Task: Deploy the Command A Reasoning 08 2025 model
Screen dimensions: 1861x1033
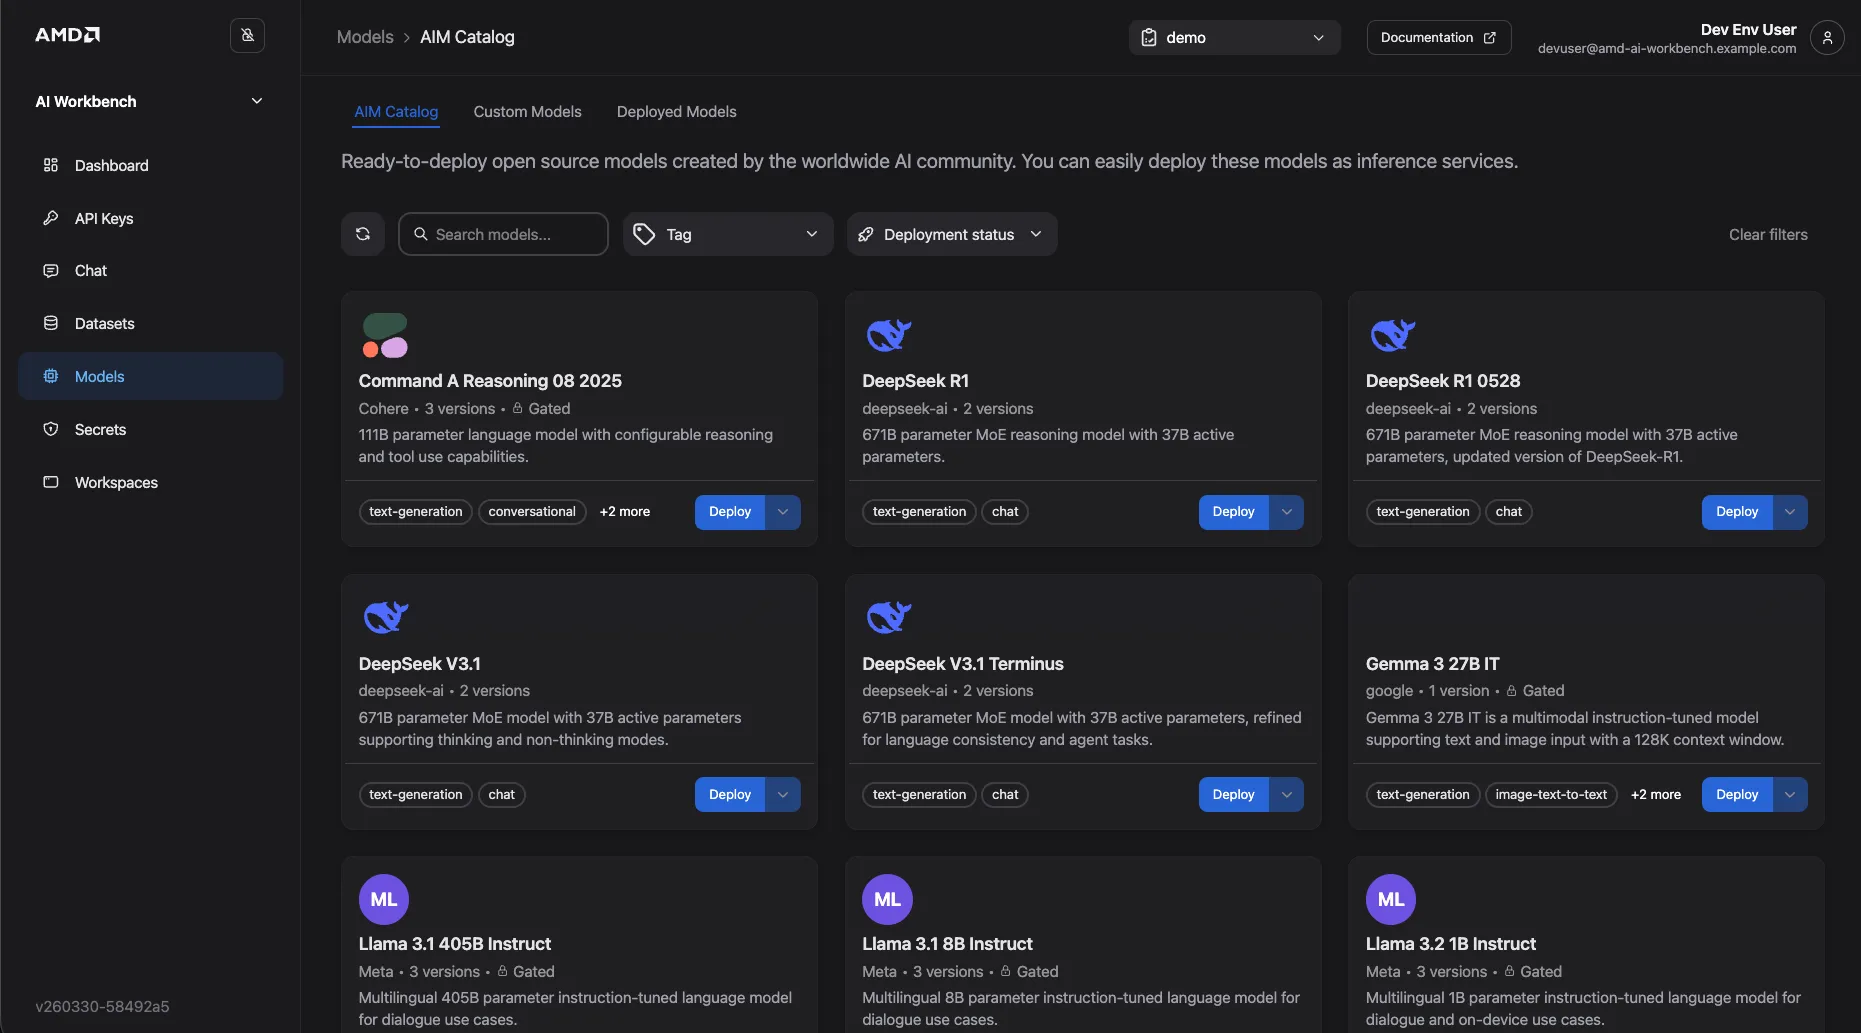Action: click(x=730, y=512)
